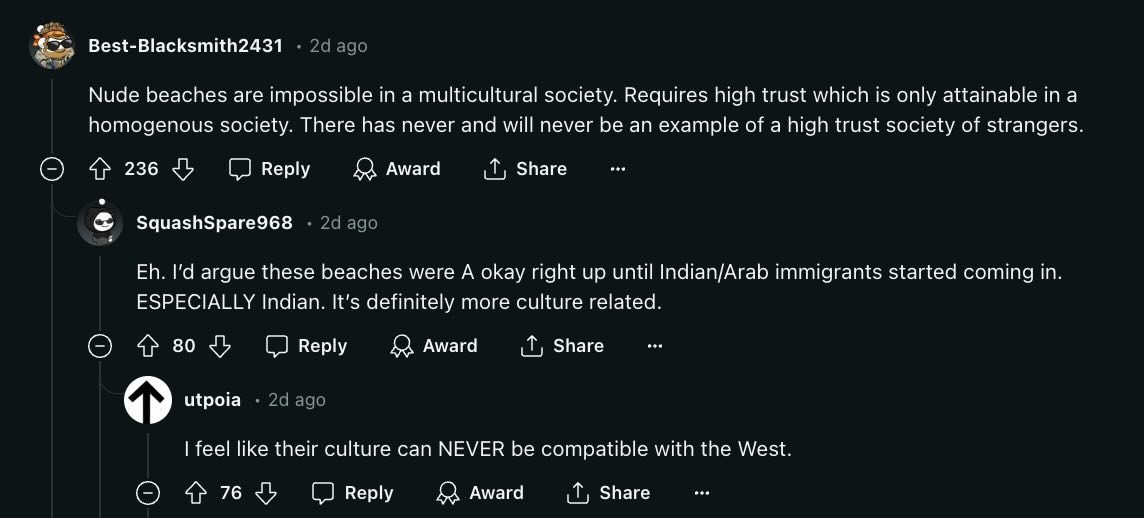Open Best-Blacksmith2431's avatar profile
The width and height of the screenshot is (1144, 518).
point(52,45)
